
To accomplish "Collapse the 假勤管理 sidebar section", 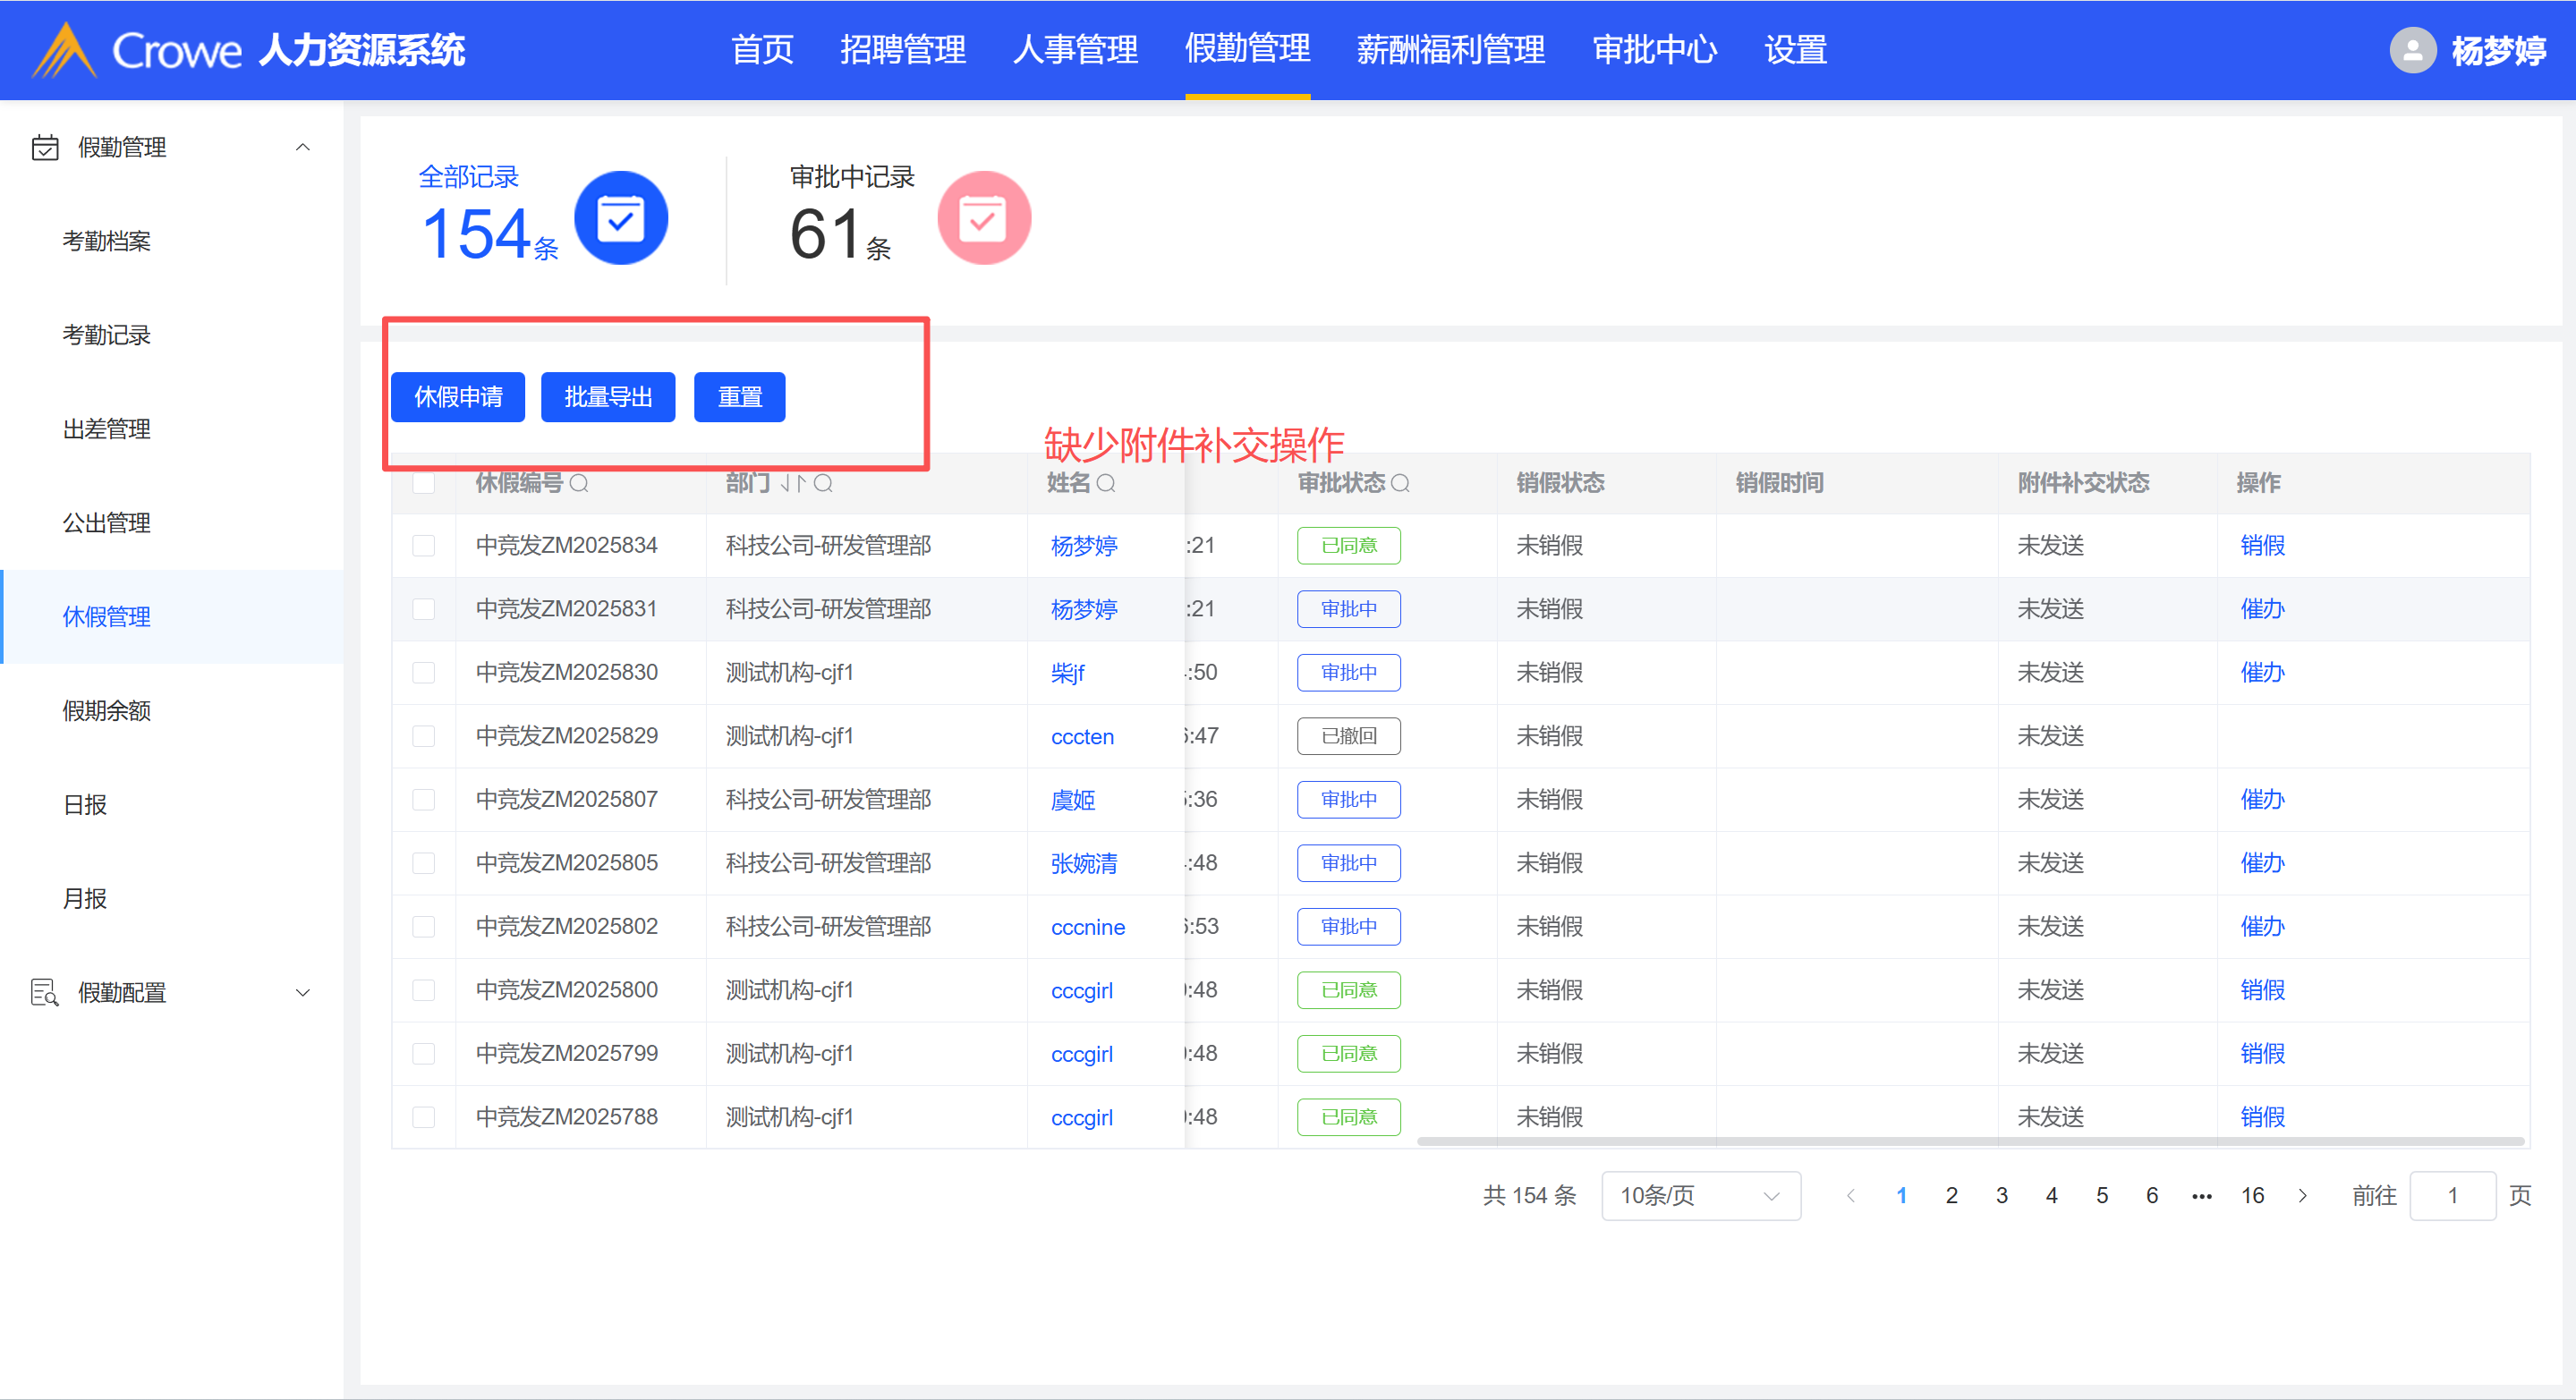I will click(x=302, y=148).
